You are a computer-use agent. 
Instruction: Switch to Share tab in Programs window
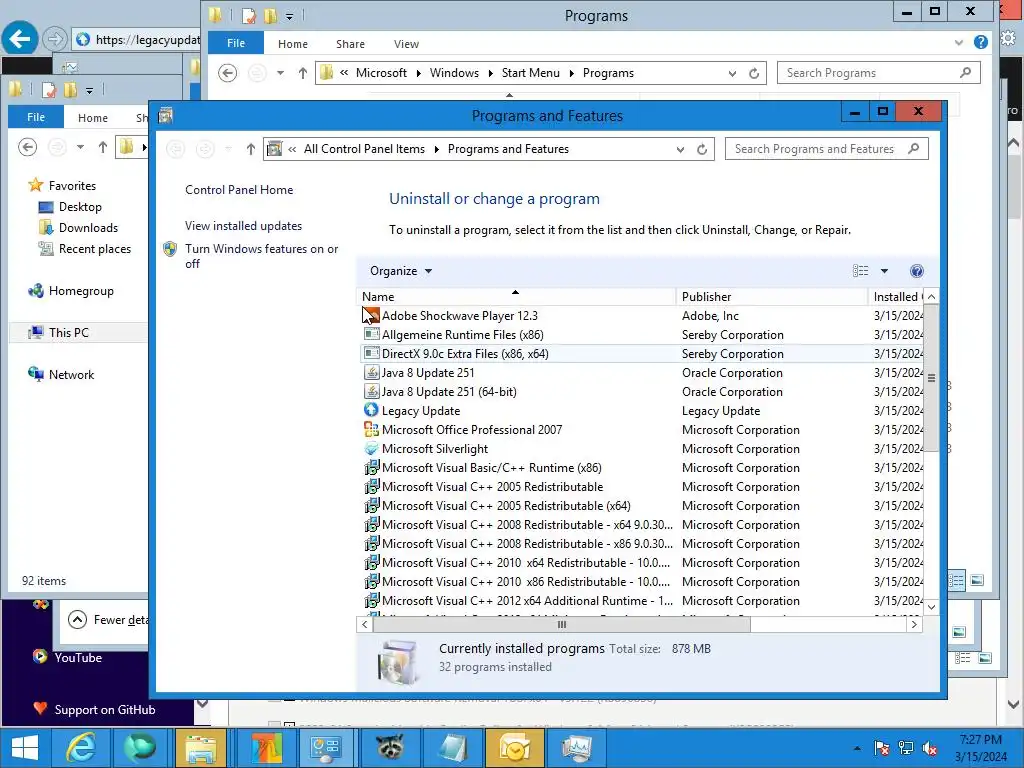pyautogui.click(x=350, y=44)
